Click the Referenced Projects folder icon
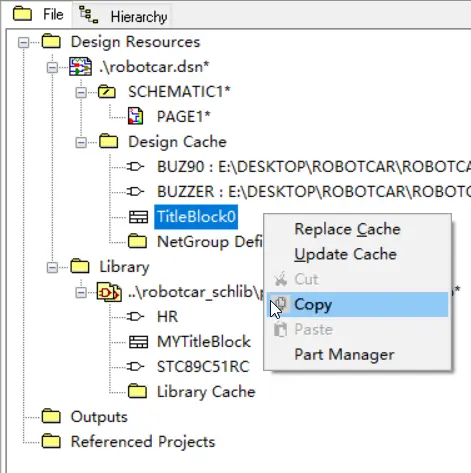The image size is (471, 473). (x=51, y=441)
